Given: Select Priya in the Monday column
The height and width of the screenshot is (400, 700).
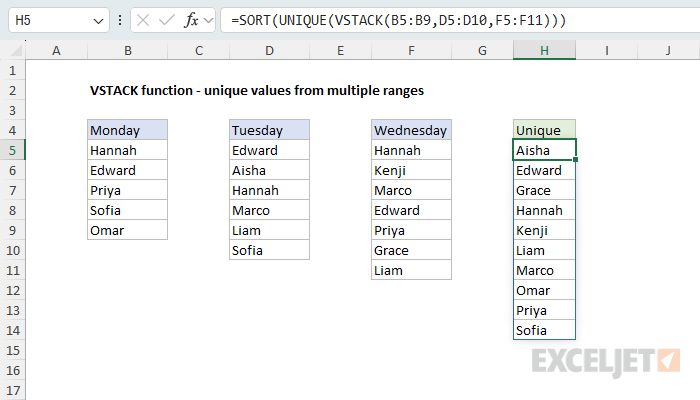Looking at the screenshot, I should tap(128, 191).
